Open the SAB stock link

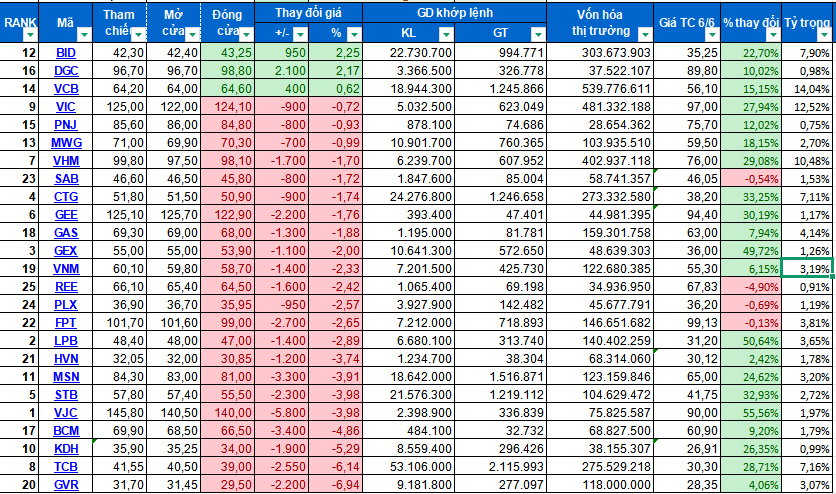(67, 179)
